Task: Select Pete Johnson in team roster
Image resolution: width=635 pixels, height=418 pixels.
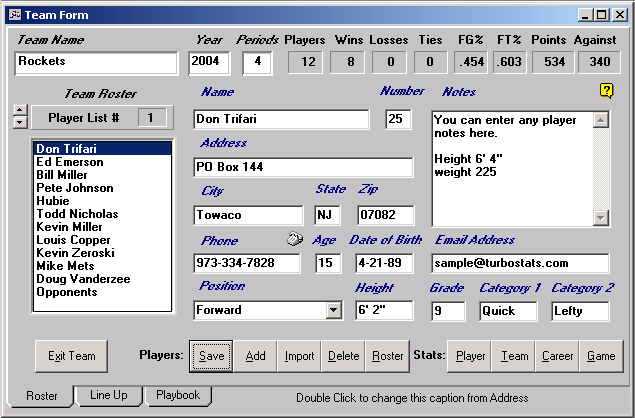Action: pyautogui.click(x=102, y=188)
